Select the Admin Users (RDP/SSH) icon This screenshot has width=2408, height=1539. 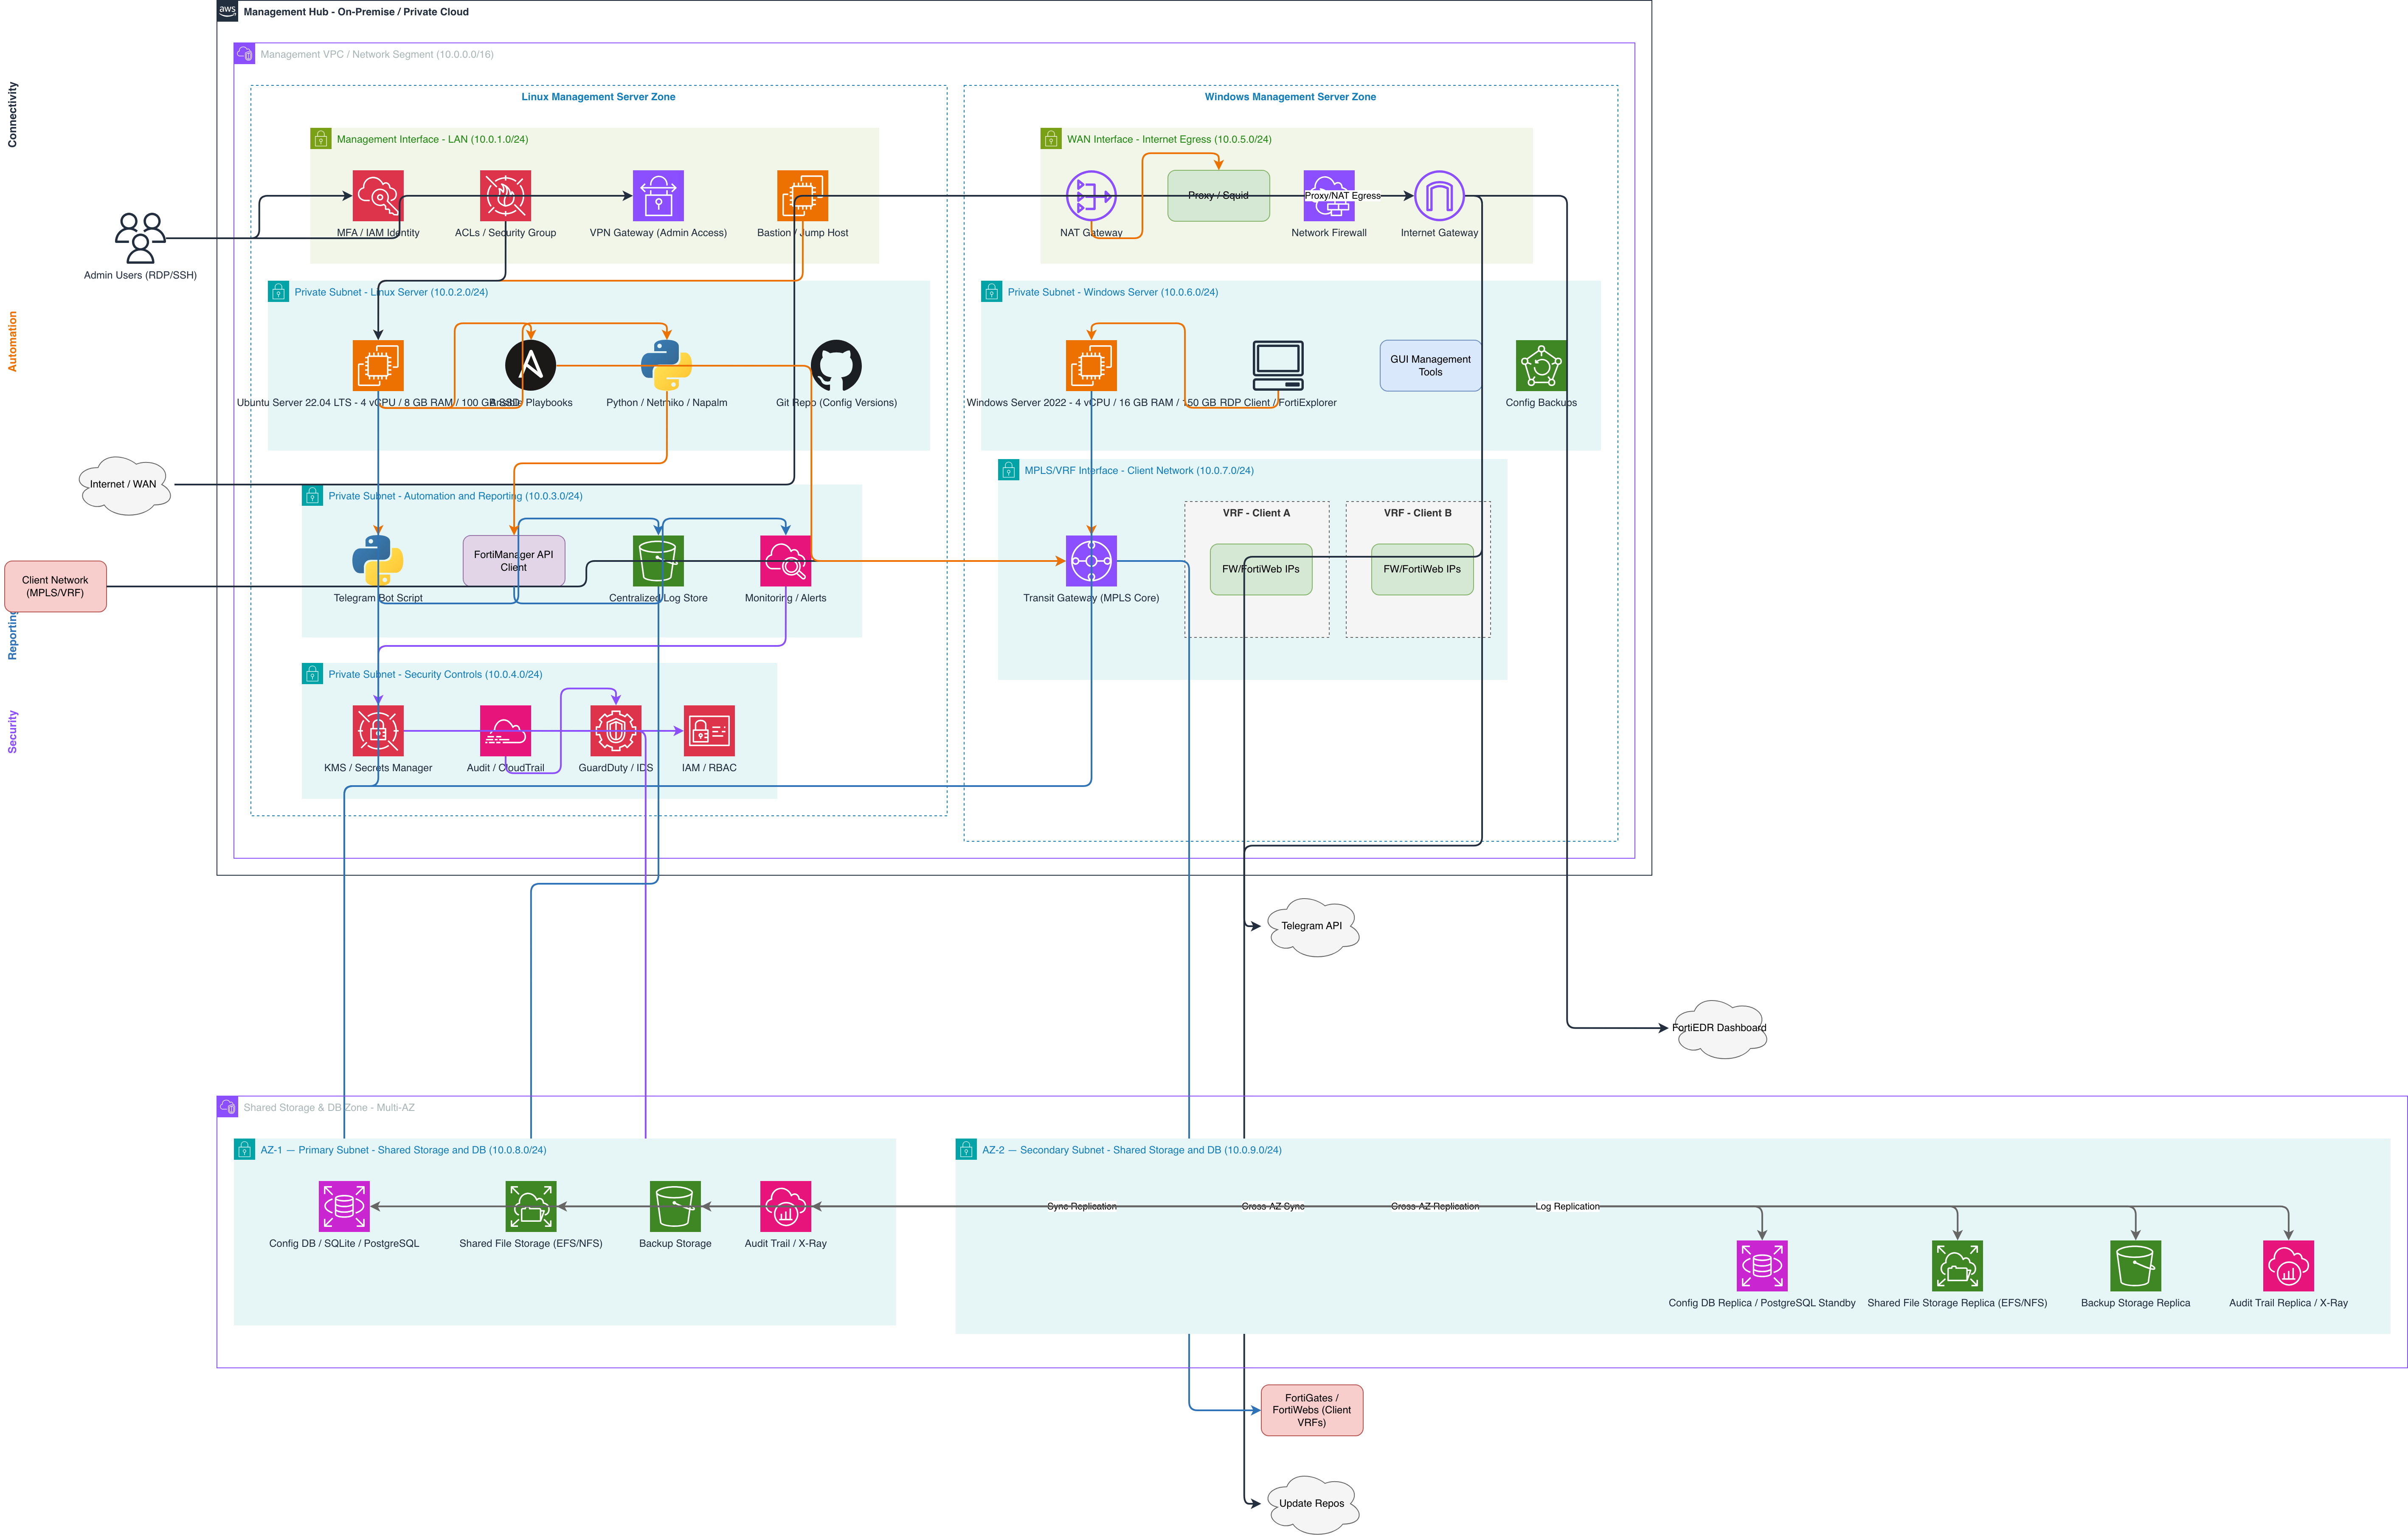pos(140,238)
